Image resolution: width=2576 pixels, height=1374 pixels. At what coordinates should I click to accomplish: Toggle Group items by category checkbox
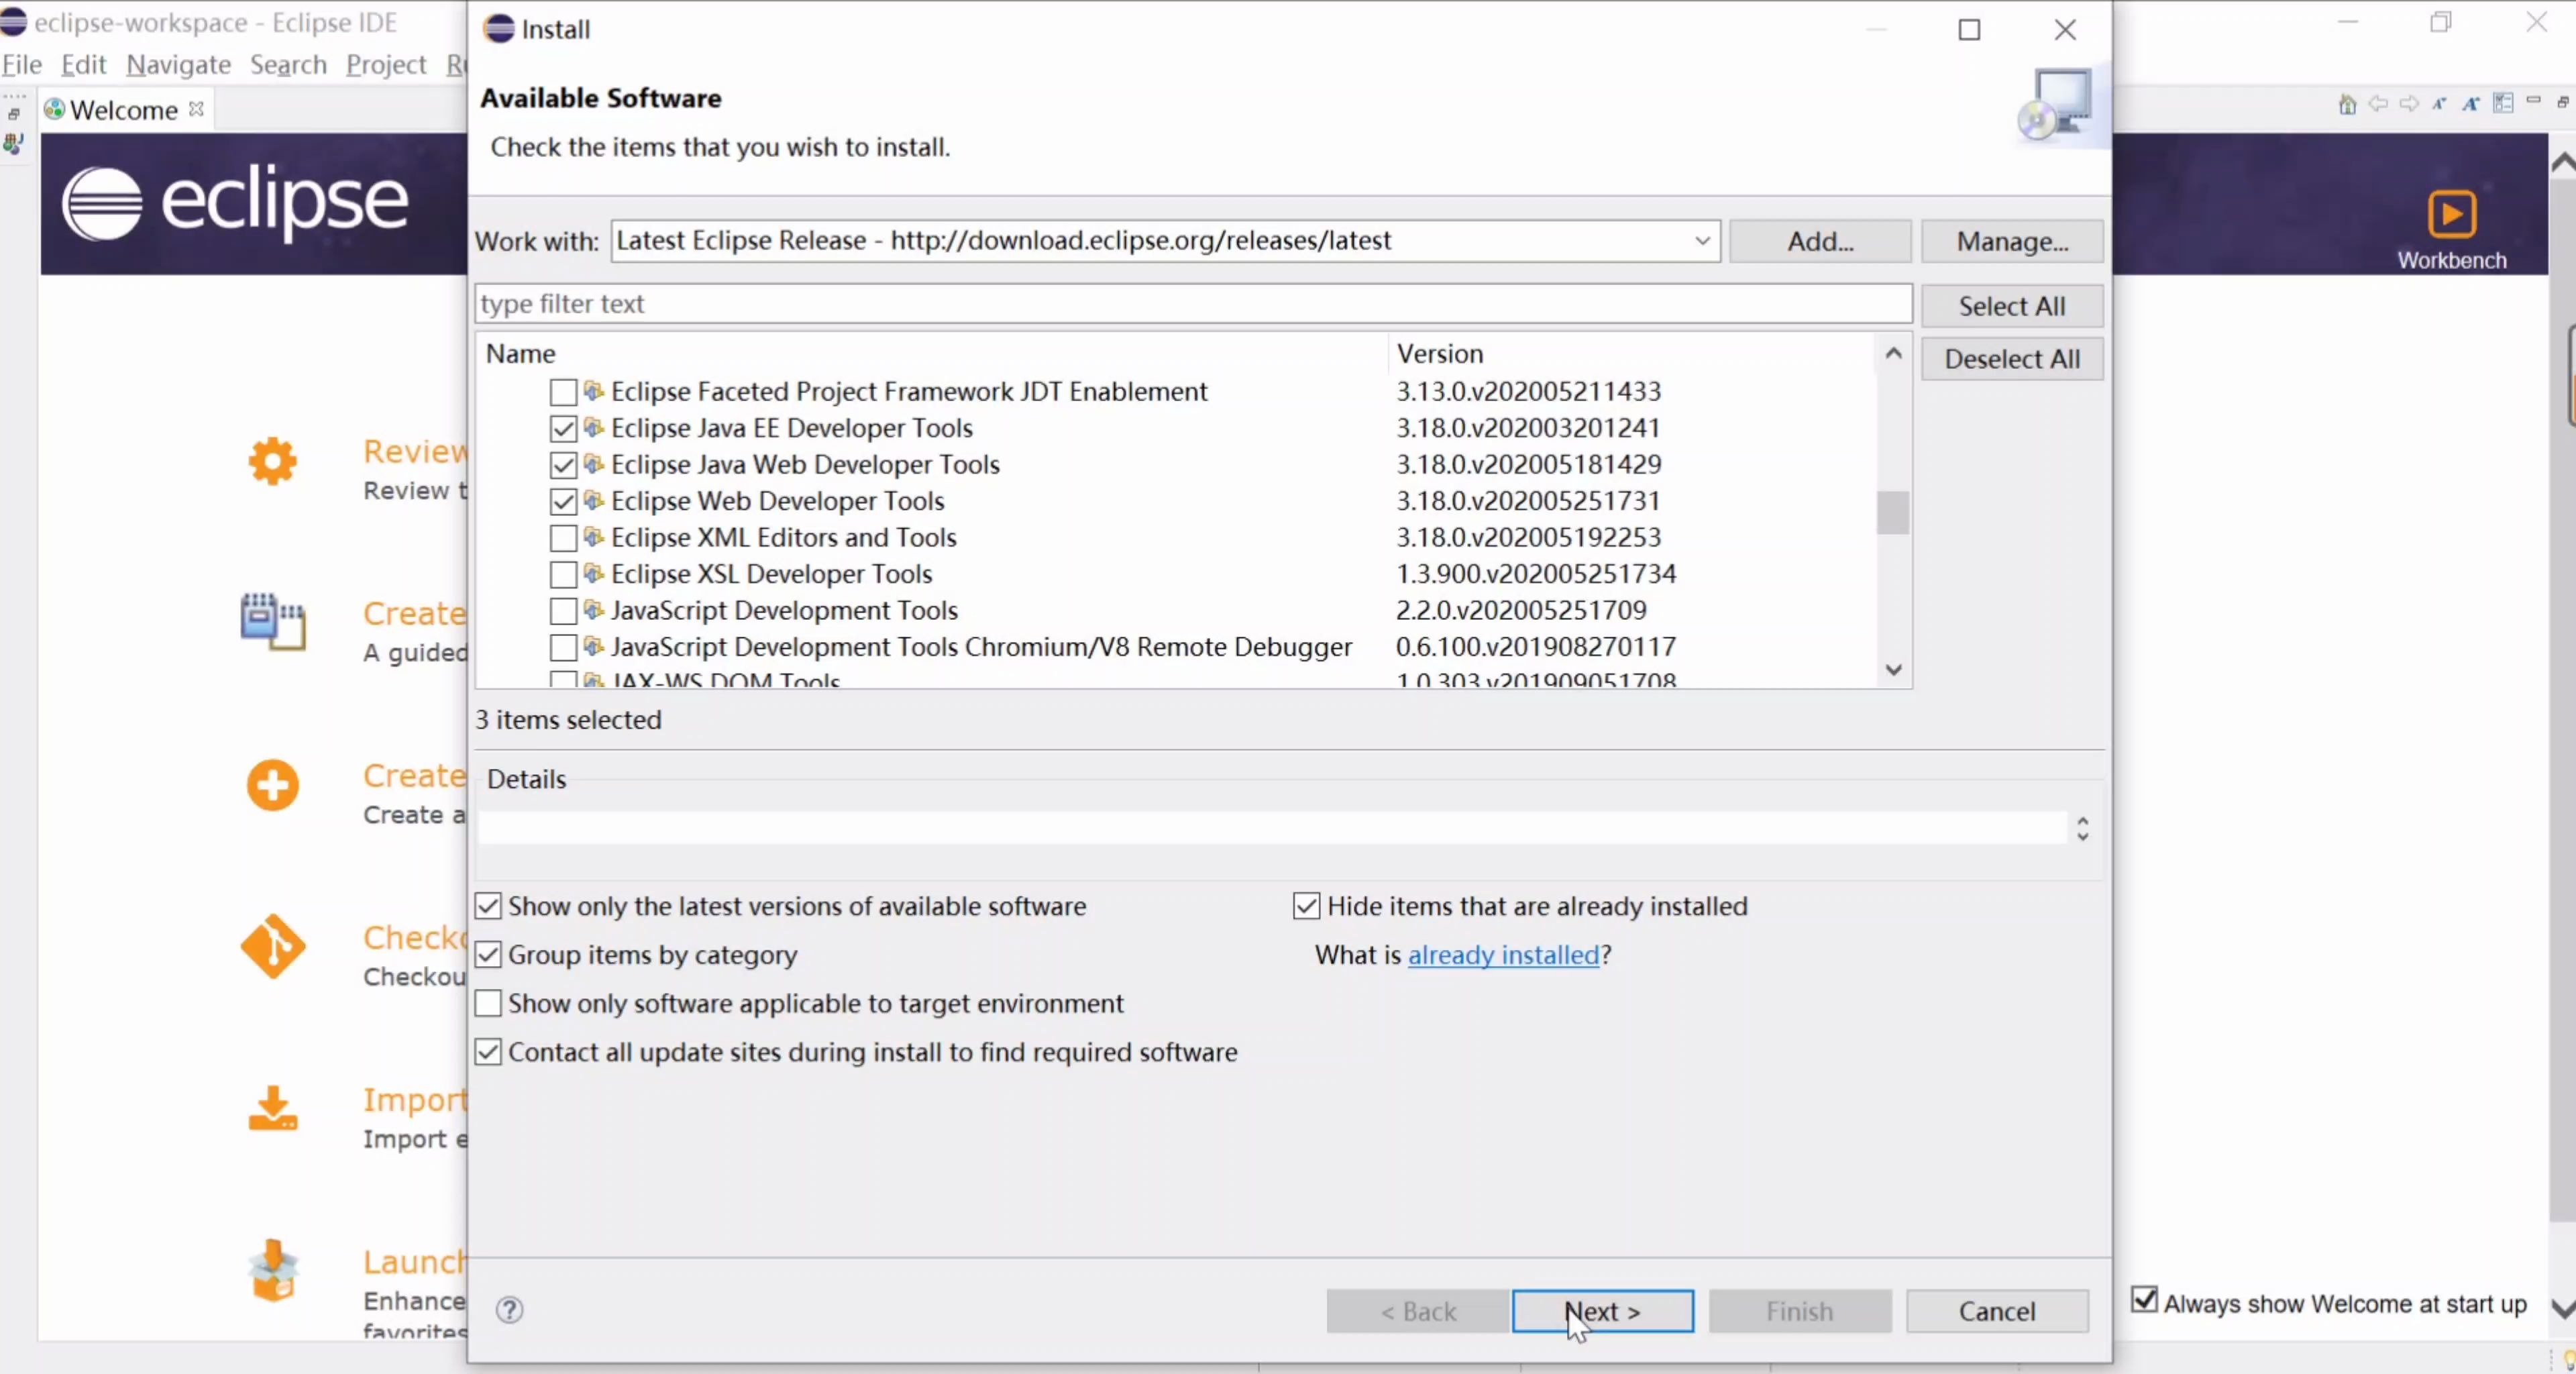click(488, 954)
